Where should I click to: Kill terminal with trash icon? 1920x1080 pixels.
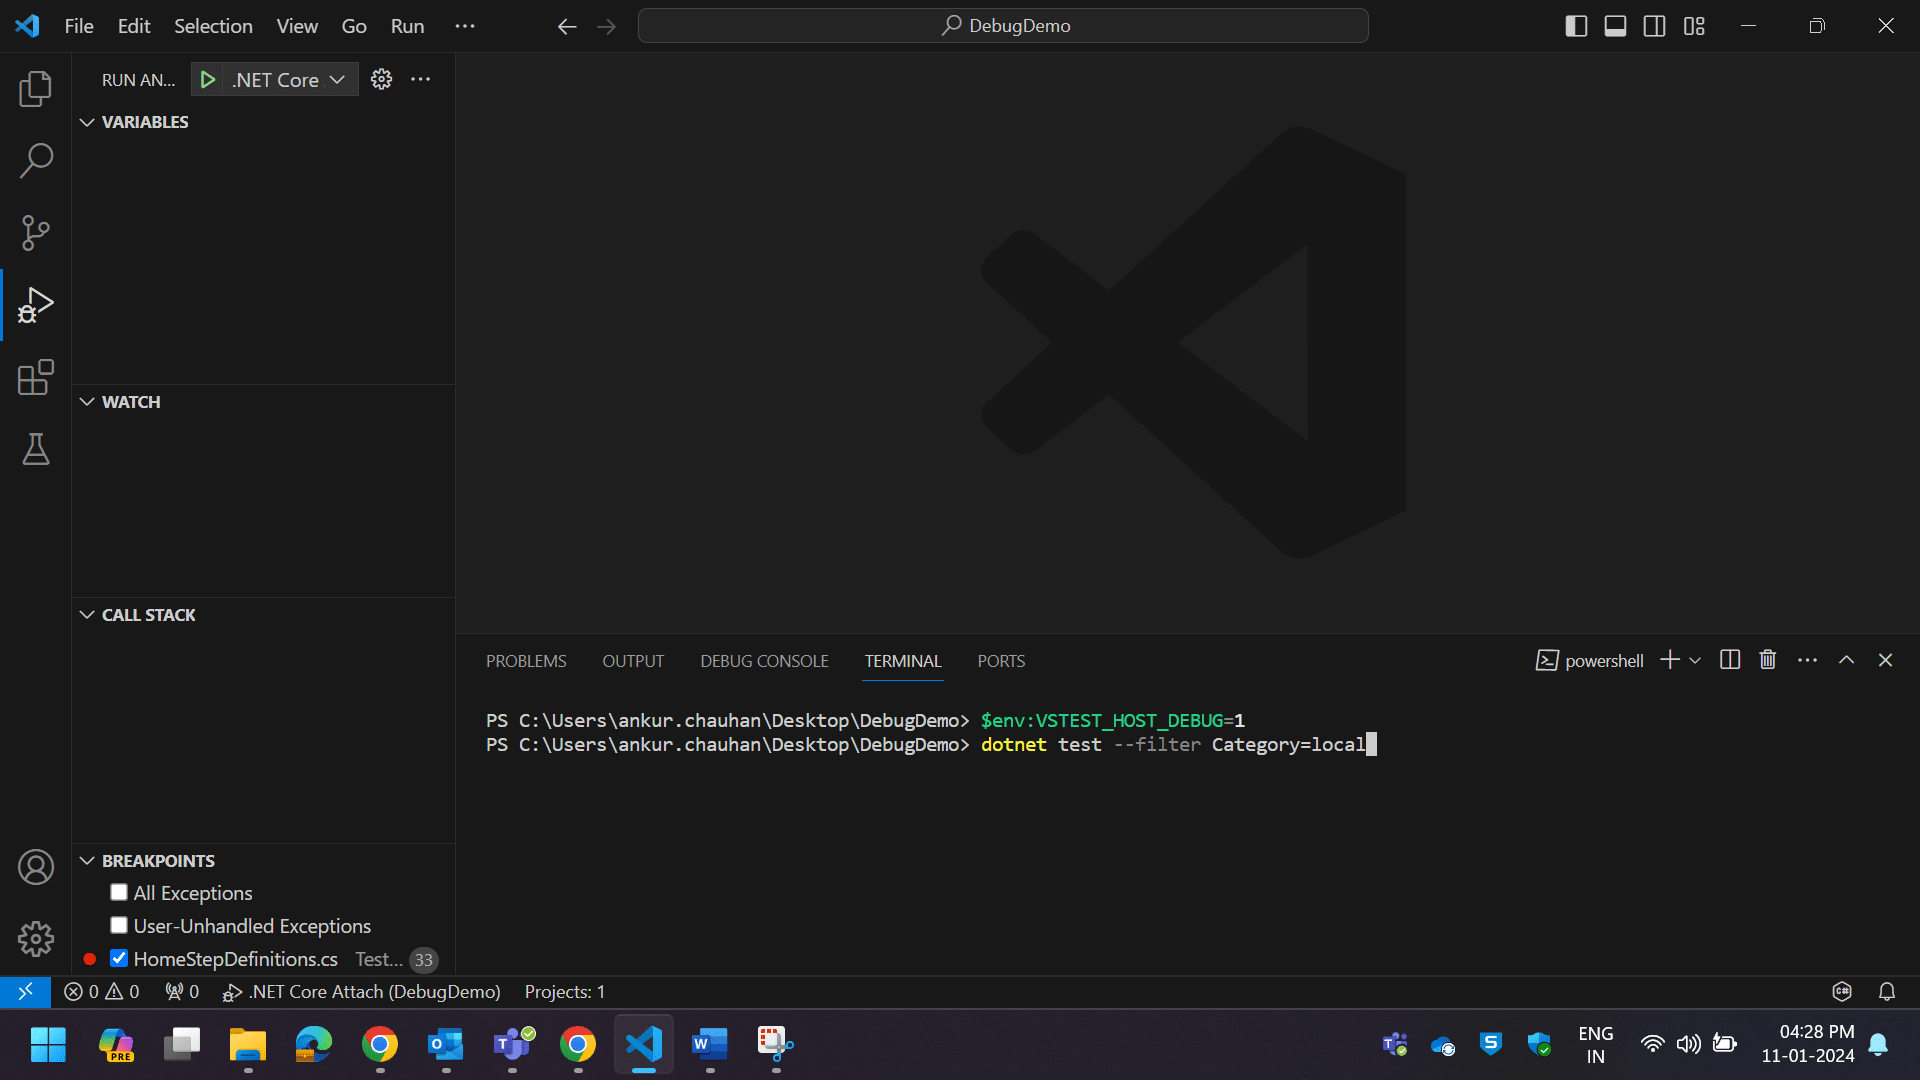coord(1768,660)
